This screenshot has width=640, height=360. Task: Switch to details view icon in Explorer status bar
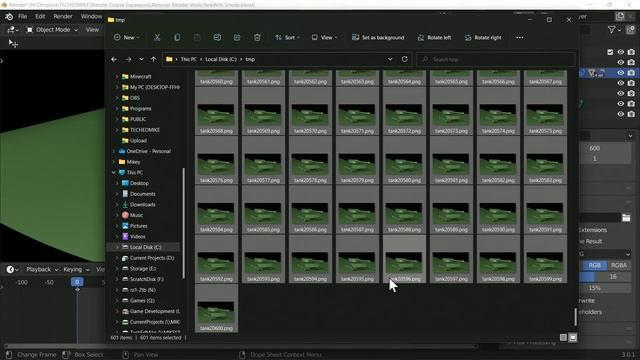563,338
